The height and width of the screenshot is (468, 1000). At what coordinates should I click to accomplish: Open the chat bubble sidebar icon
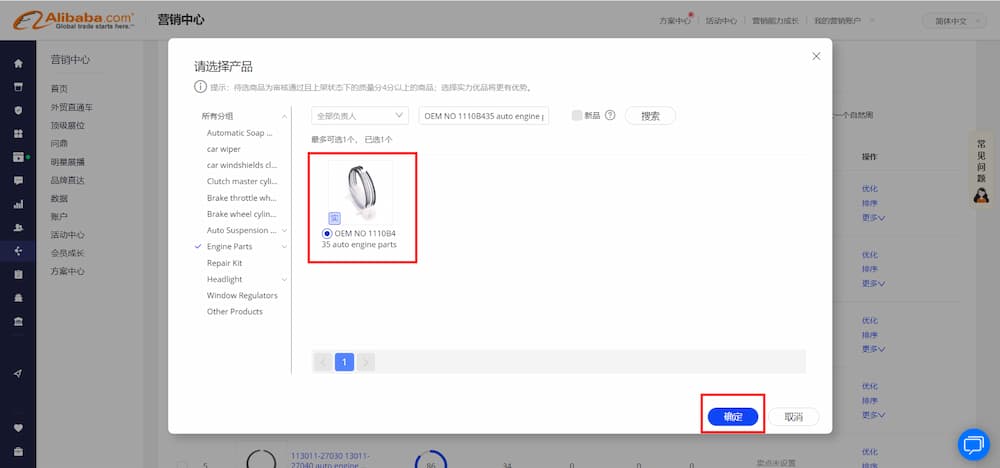[x=18, y=180]
